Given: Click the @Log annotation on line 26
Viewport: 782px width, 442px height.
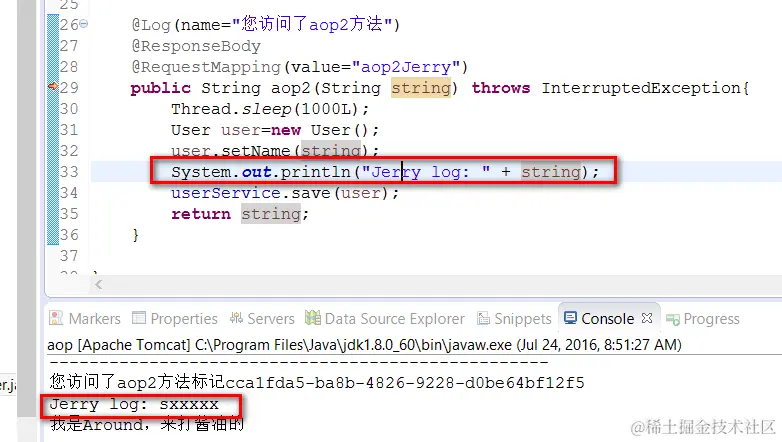Looking at the screenshot, I should point(151,24).
